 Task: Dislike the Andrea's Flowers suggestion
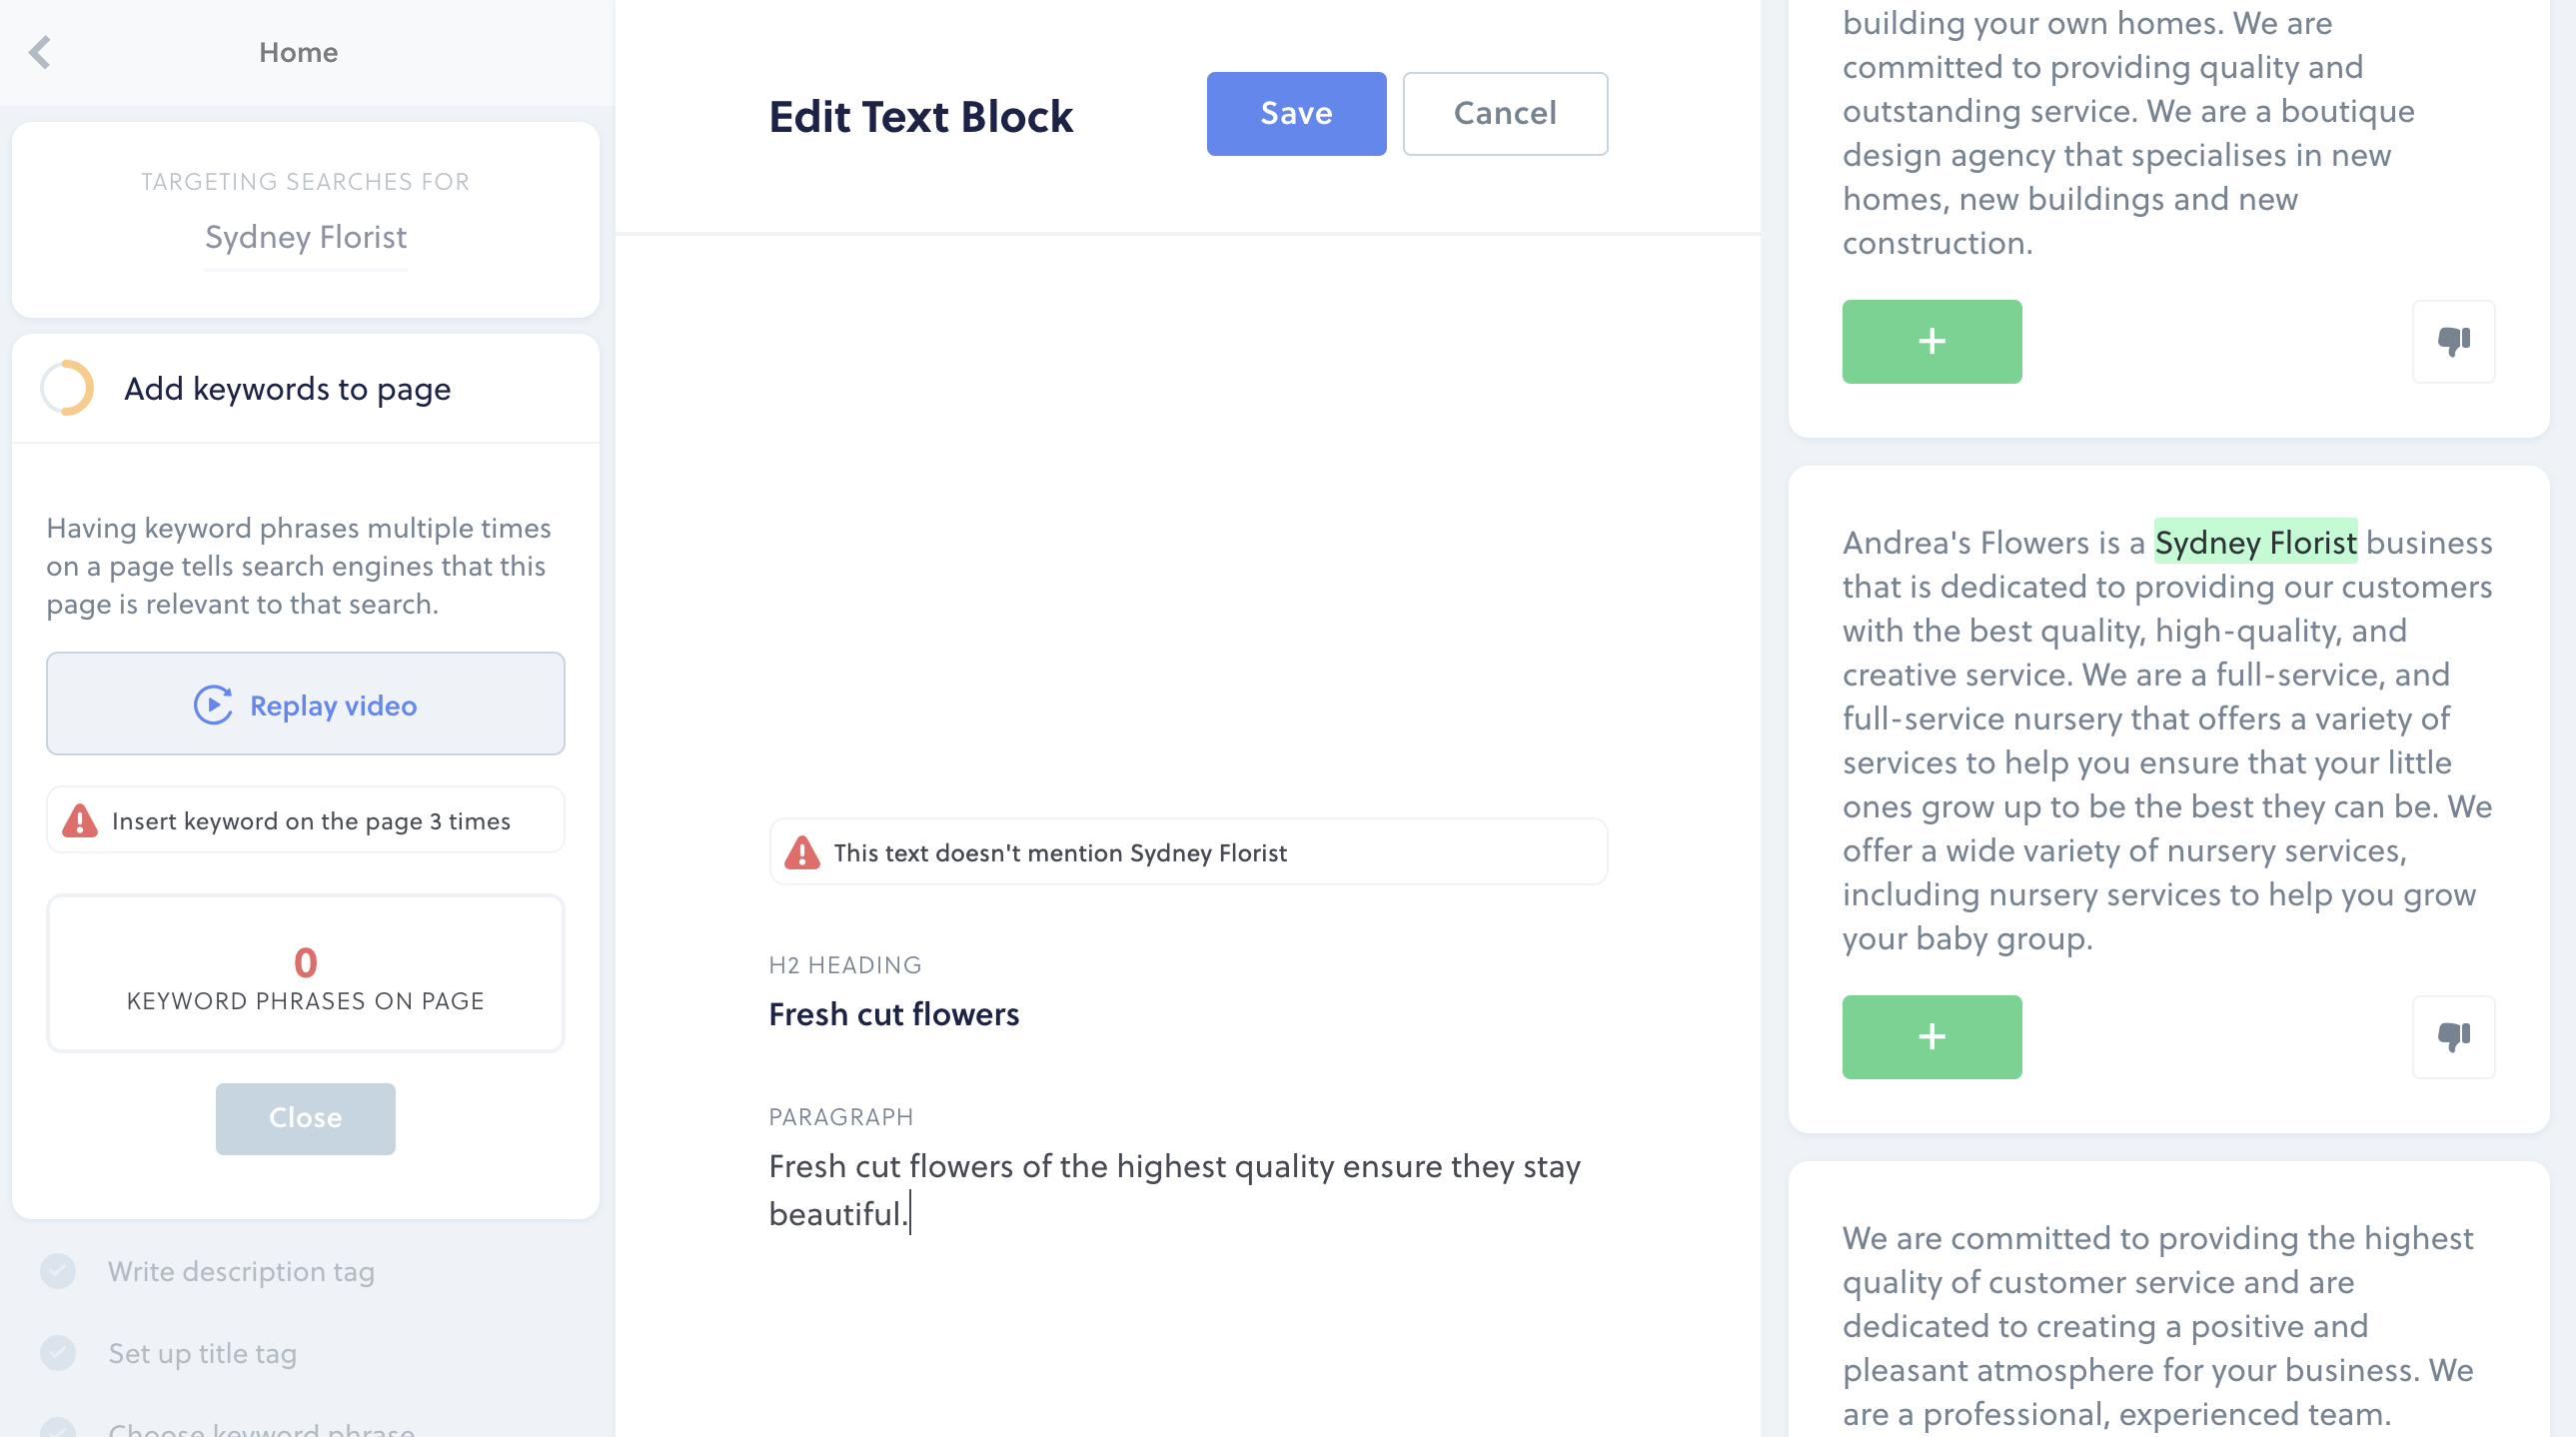[2454, 1036]
